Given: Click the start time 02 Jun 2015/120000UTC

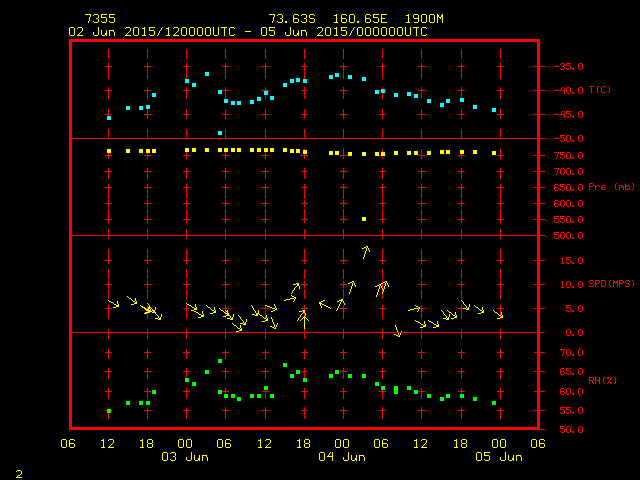Looking at the screenshot, I should tap(152, 31).
